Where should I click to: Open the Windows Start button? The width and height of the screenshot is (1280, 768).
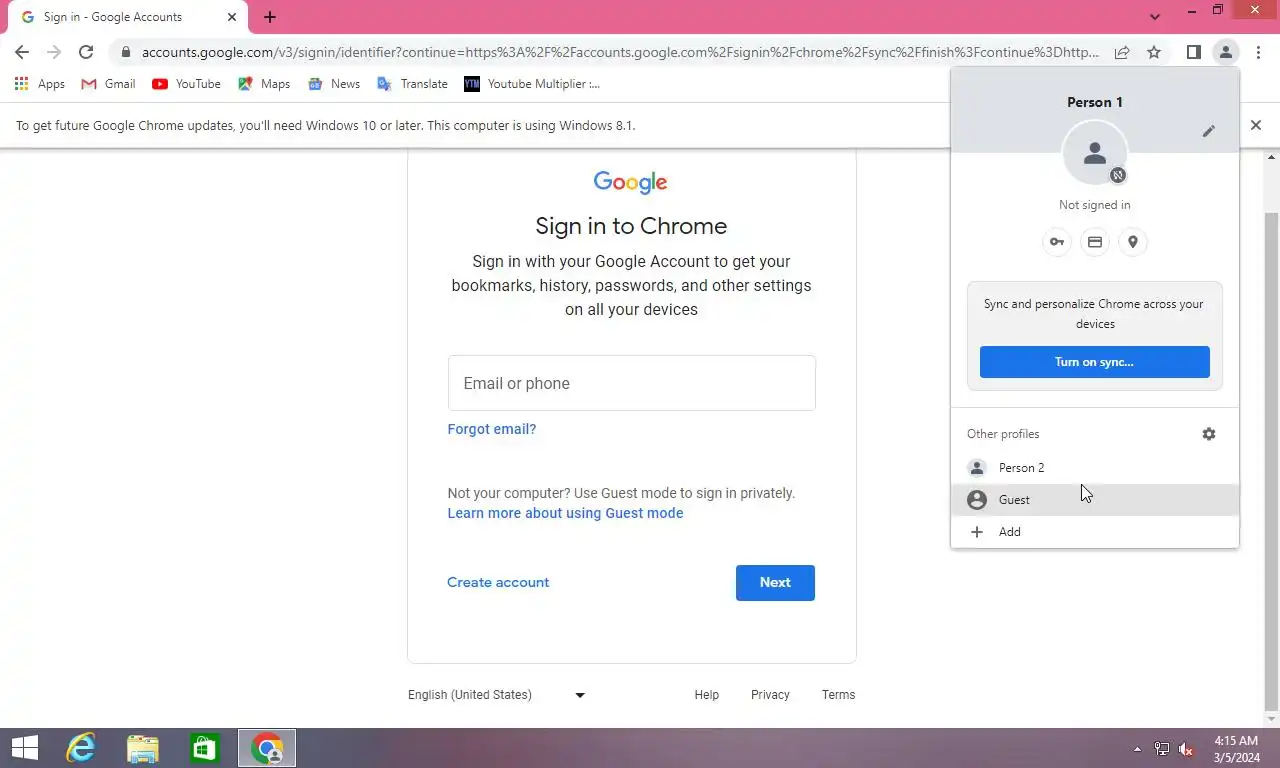pos(25,748)
